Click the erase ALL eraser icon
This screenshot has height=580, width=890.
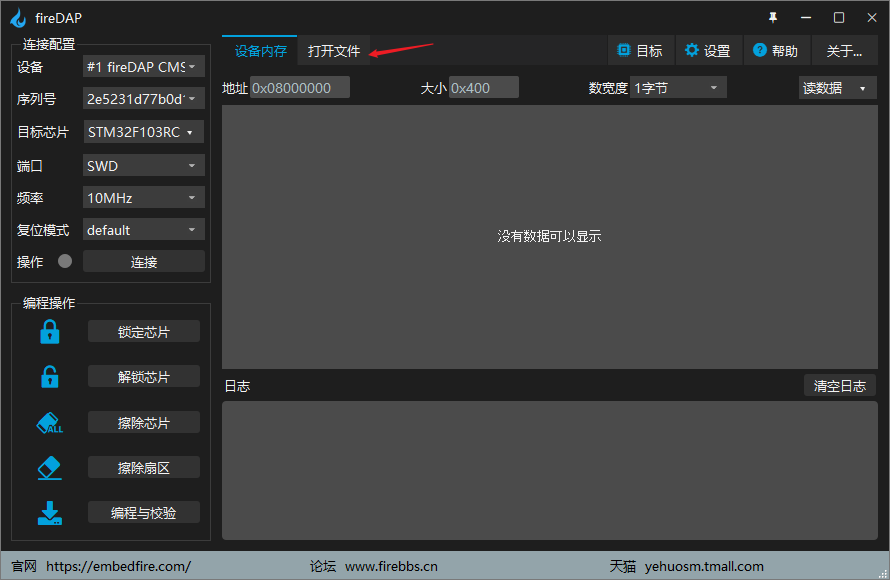[x=50, y=423]
